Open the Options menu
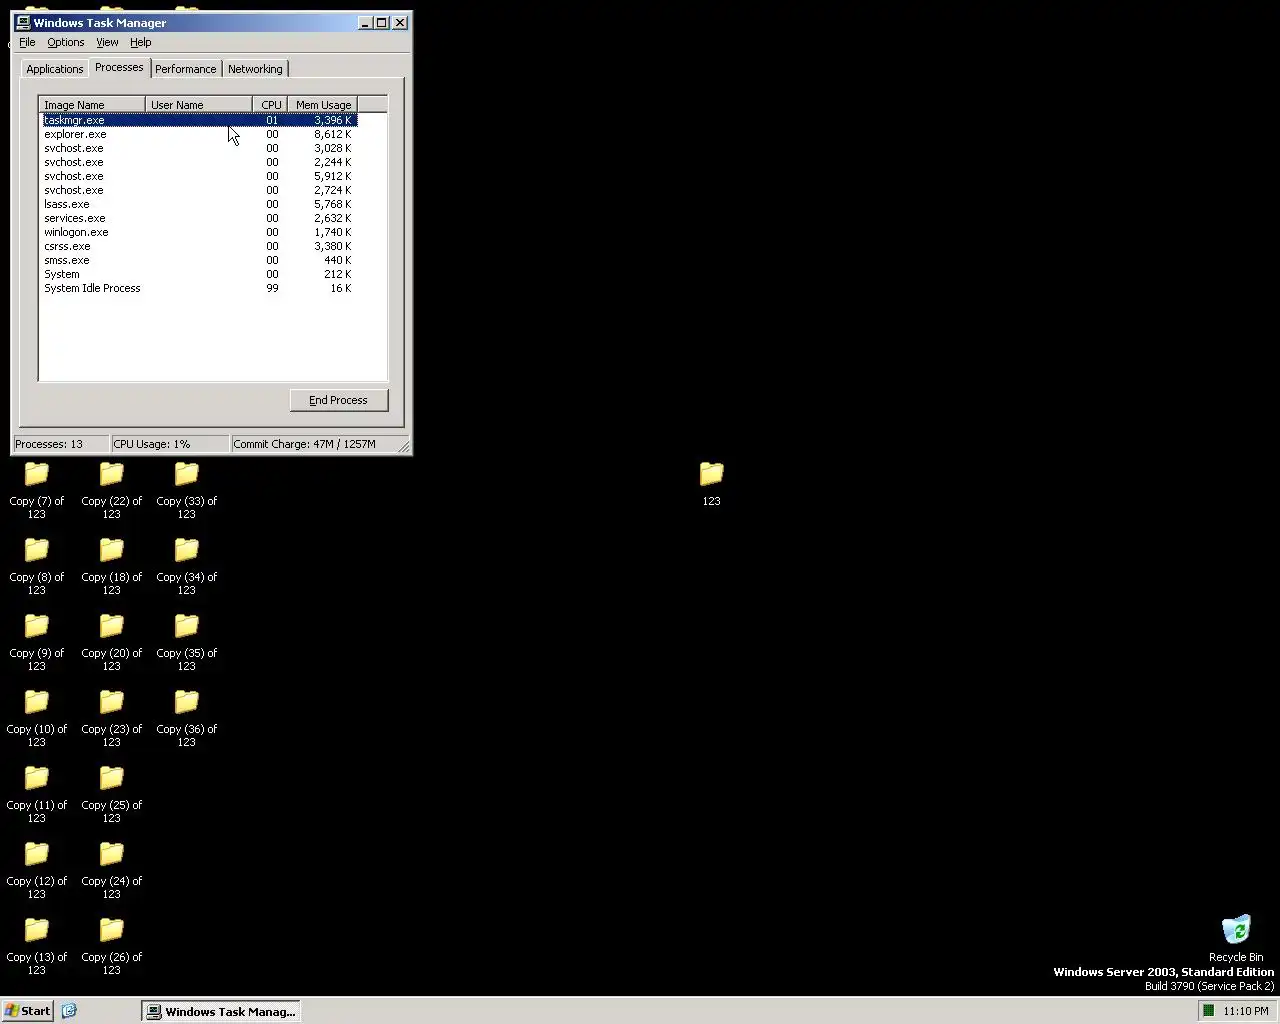Screen dimensions: 1280x1024 point(66,42)
